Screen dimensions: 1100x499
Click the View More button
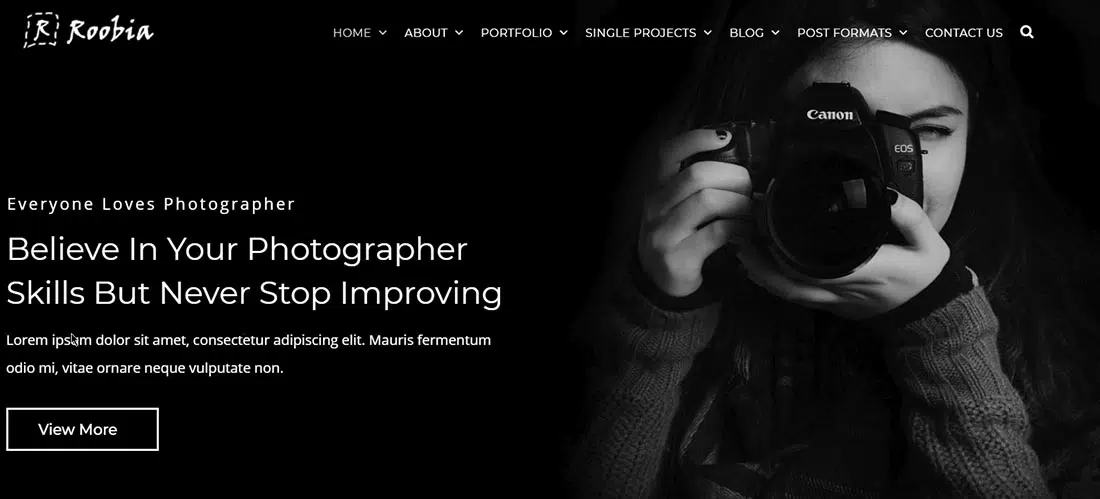click(x=82, y=429)
